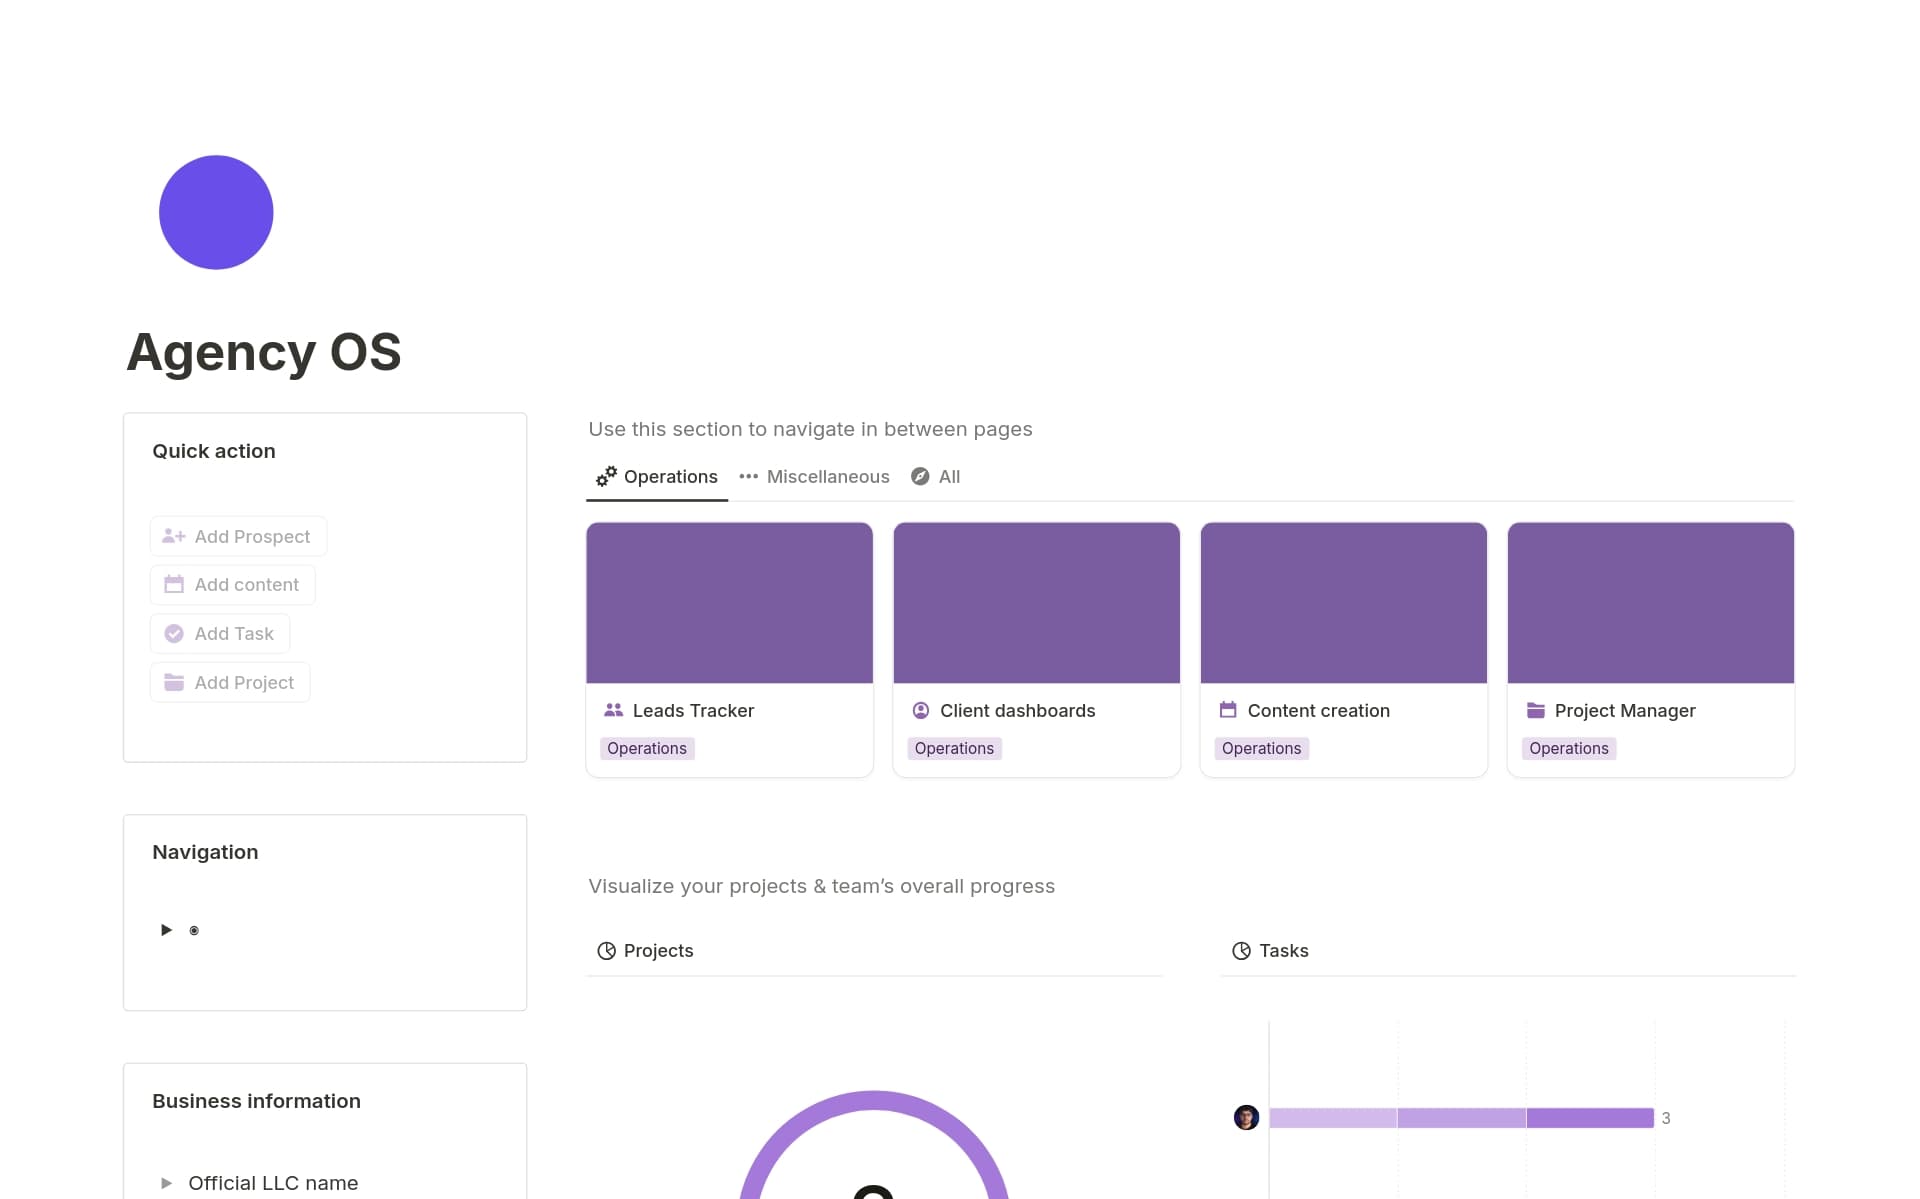Click the clock icon beside Tasks heading
The width and height of the screenshot is (1920, 1199).
(1241, 950)
